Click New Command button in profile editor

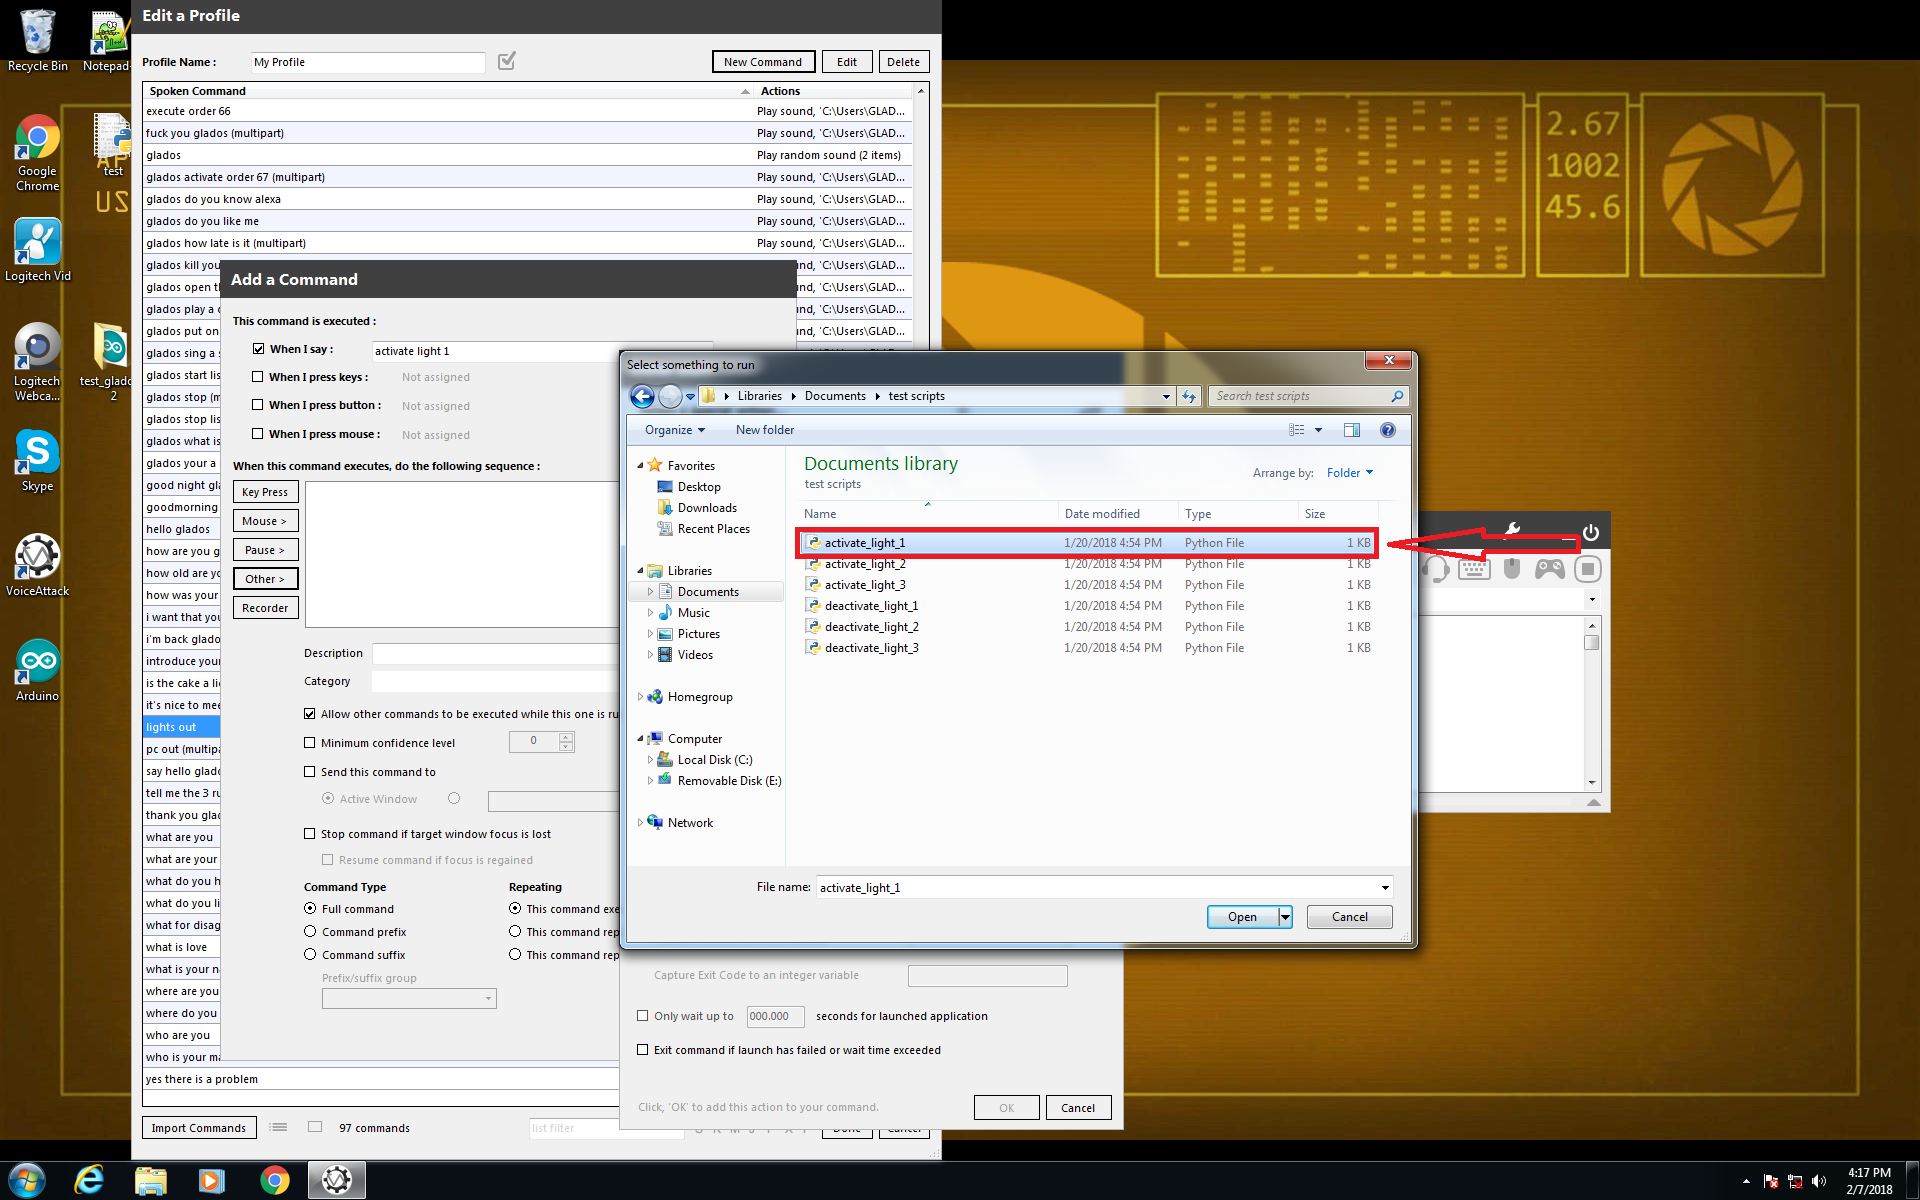tap(760, 61)
